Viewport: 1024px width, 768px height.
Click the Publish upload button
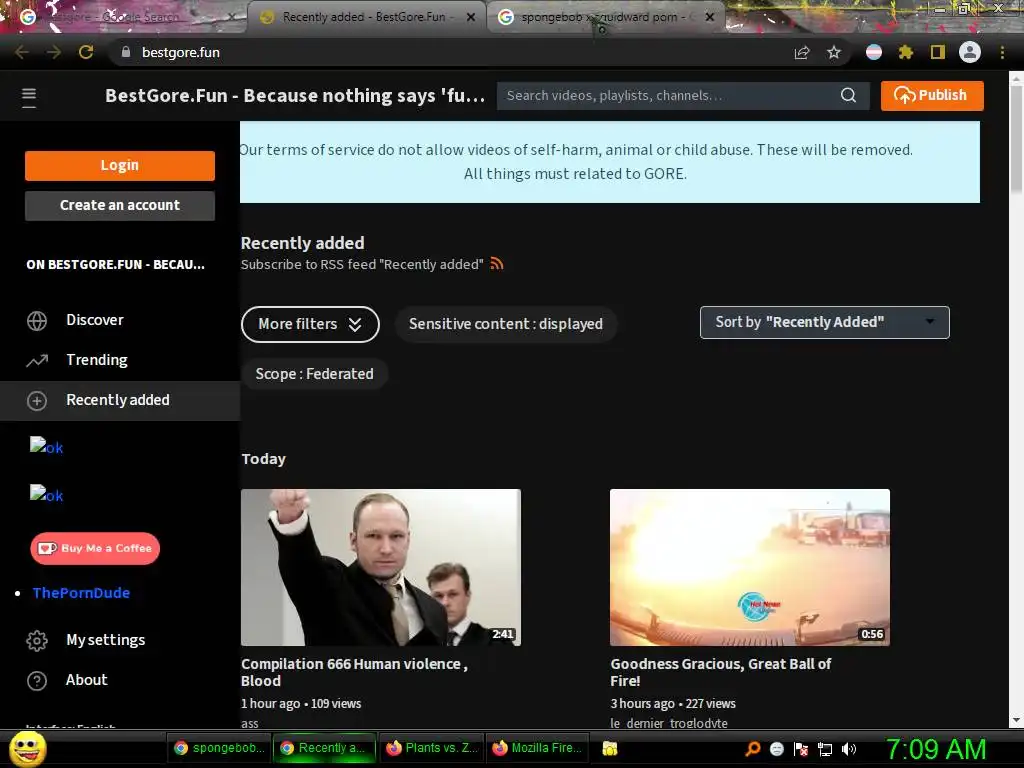click(932, 95)
